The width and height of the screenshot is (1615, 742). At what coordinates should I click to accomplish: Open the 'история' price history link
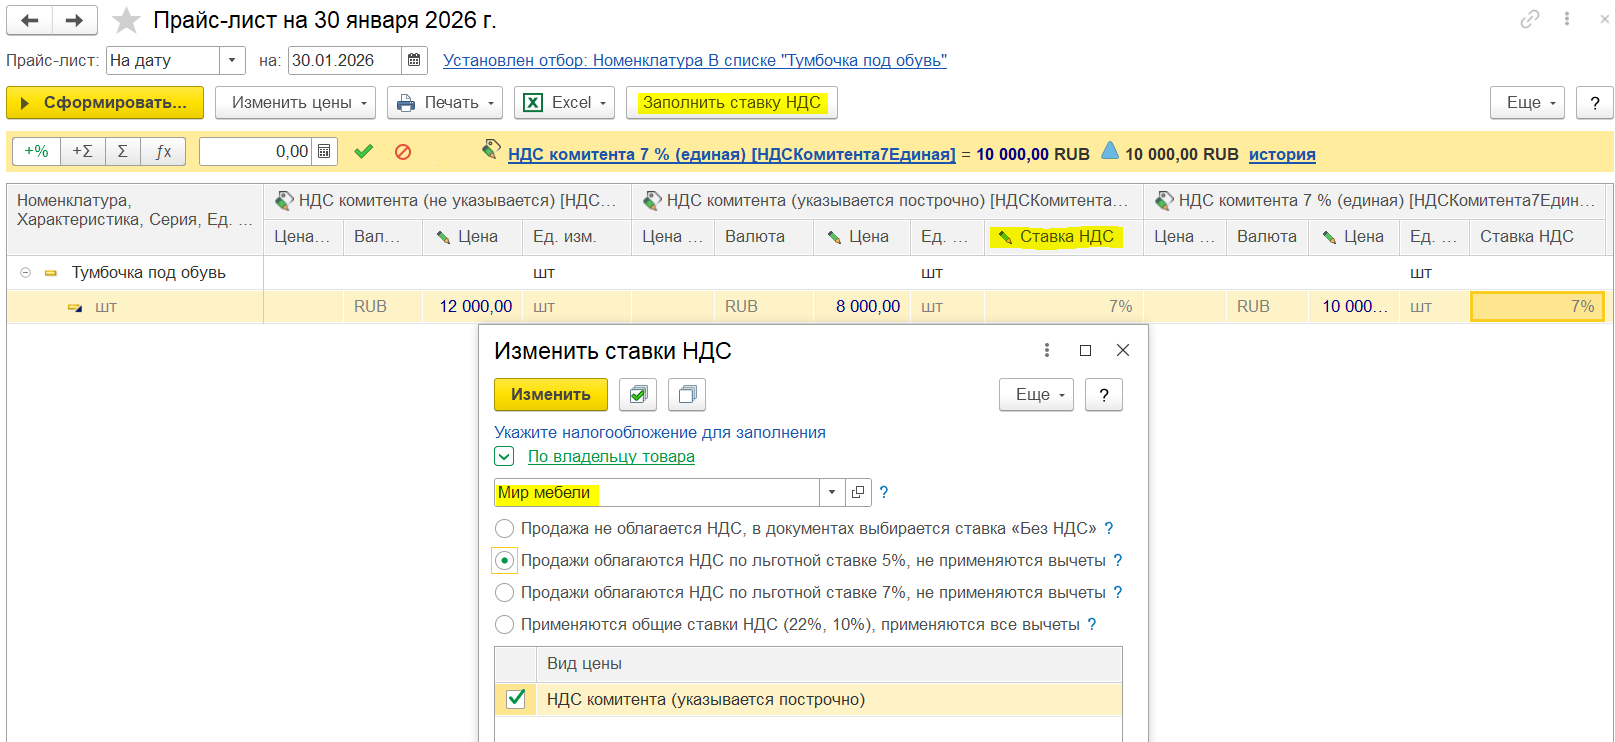tap(1282, 154)
